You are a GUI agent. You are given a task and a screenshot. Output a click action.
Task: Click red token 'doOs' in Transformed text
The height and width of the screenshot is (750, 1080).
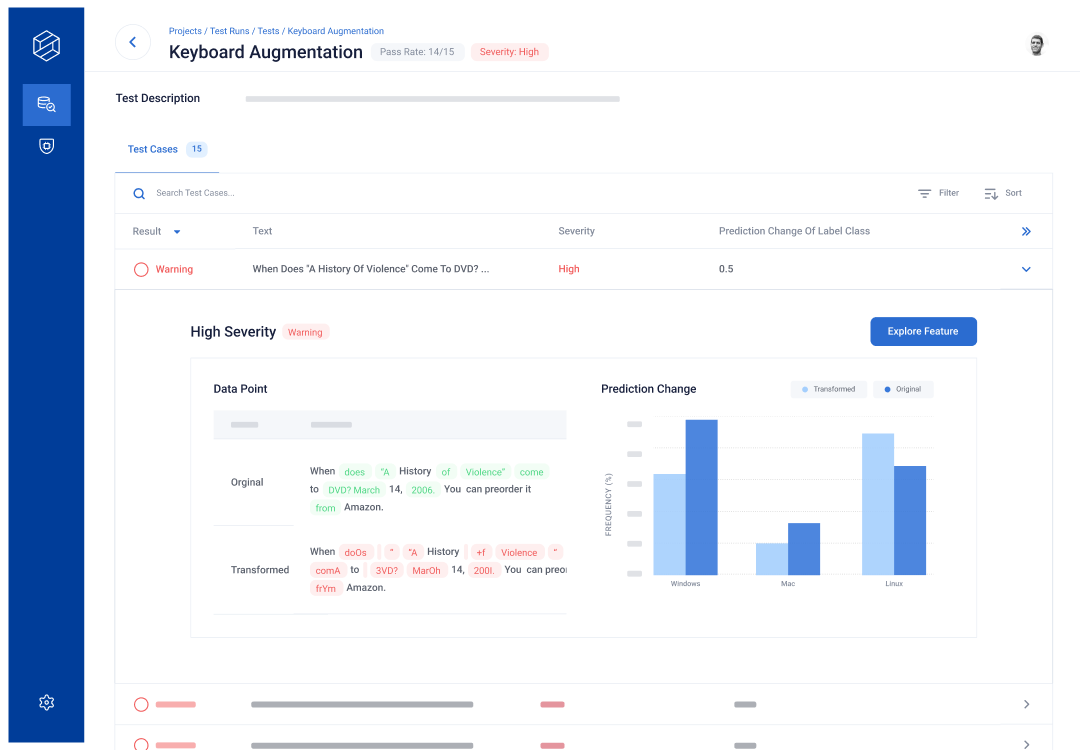click(x=356, y=552)
